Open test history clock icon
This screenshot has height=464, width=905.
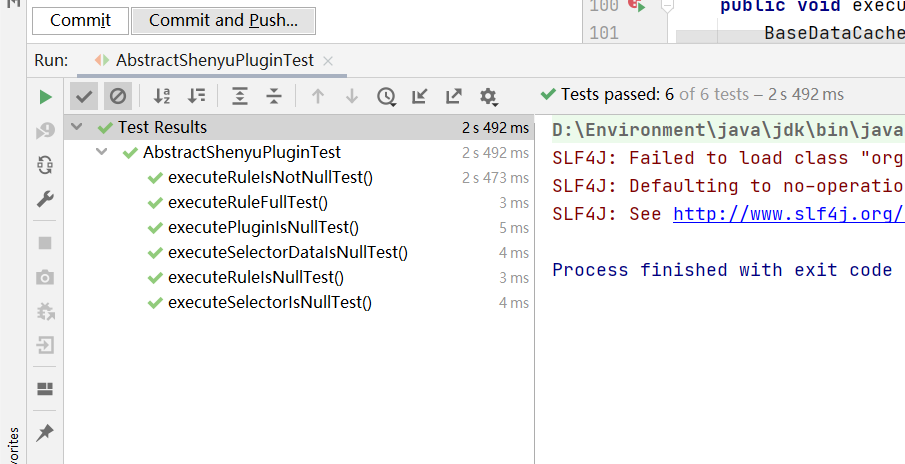(386, 96)
